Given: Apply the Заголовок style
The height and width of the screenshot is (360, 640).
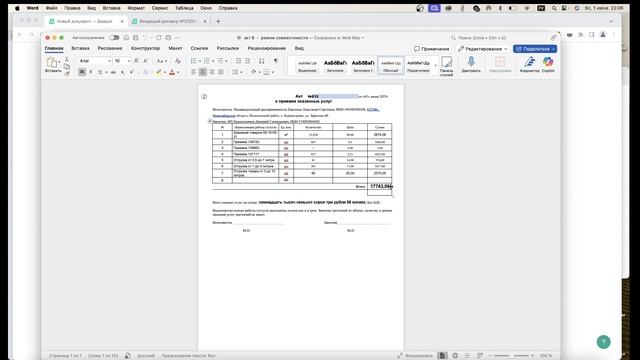Looking at the screenshot, I should coord(335,66).
